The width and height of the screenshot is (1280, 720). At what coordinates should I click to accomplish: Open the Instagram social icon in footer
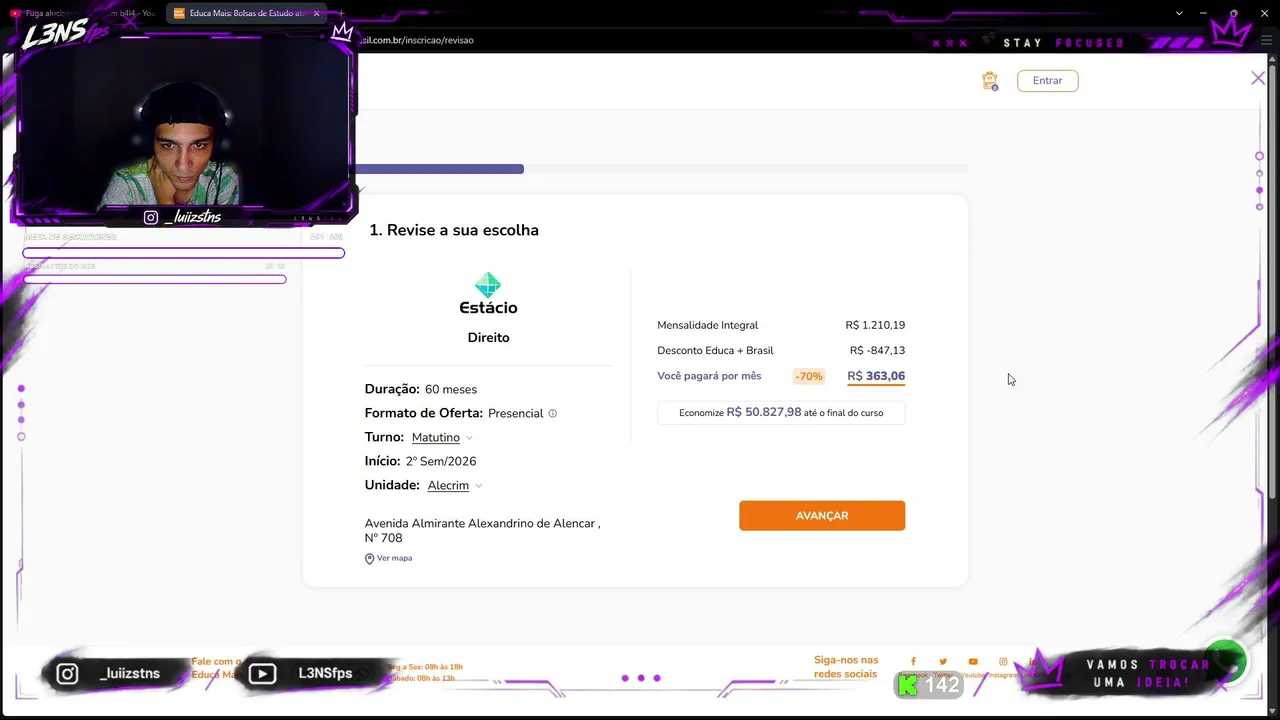tap(1003, 661)
